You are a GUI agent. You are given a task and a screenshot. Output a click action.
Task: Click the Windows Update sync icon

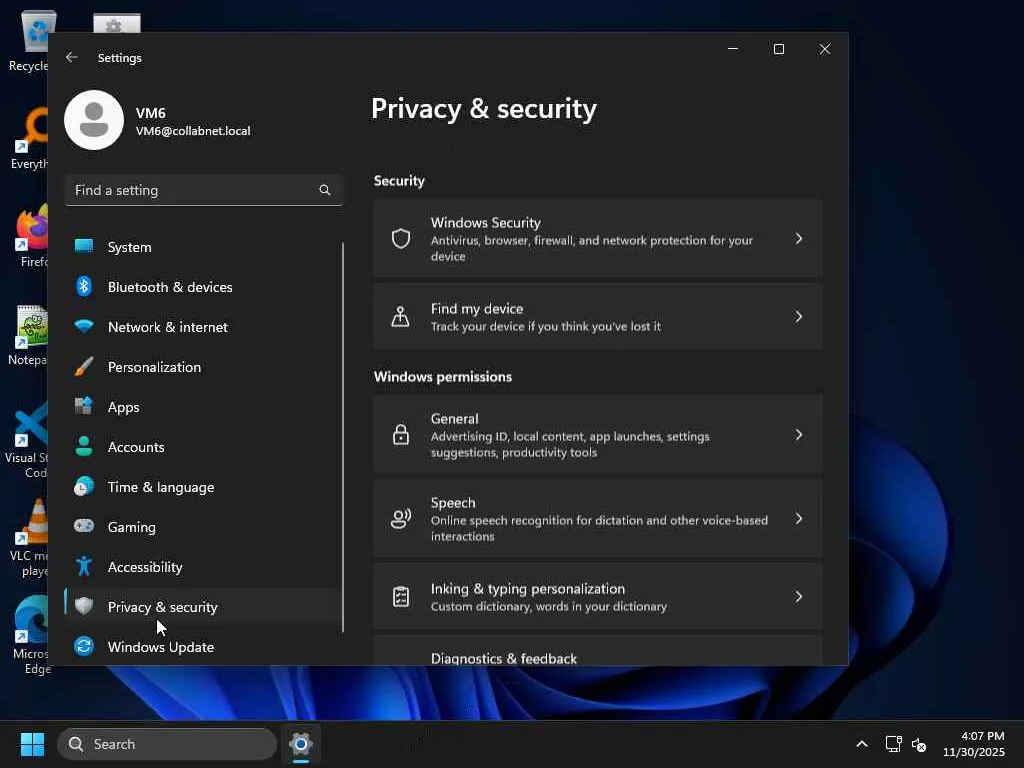click(84, 646)
